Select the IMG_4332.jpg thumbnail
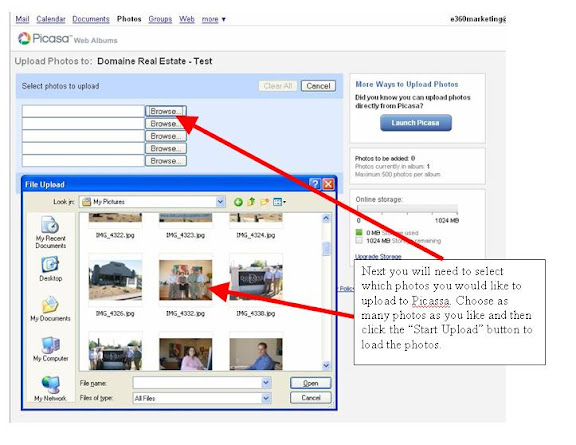Image resolution: width=576 pixels, height=445 pixels. tap(186, 280)
